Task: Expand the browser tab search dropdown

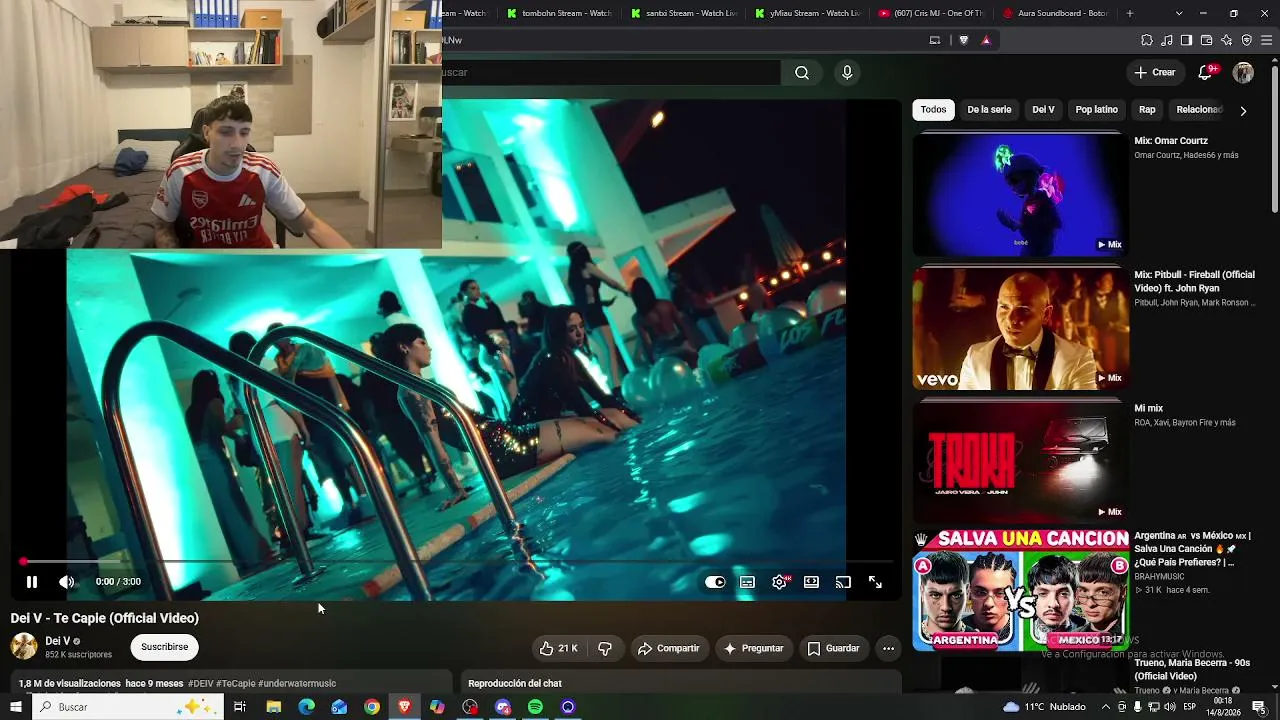Action: (x=1179, y=13)
